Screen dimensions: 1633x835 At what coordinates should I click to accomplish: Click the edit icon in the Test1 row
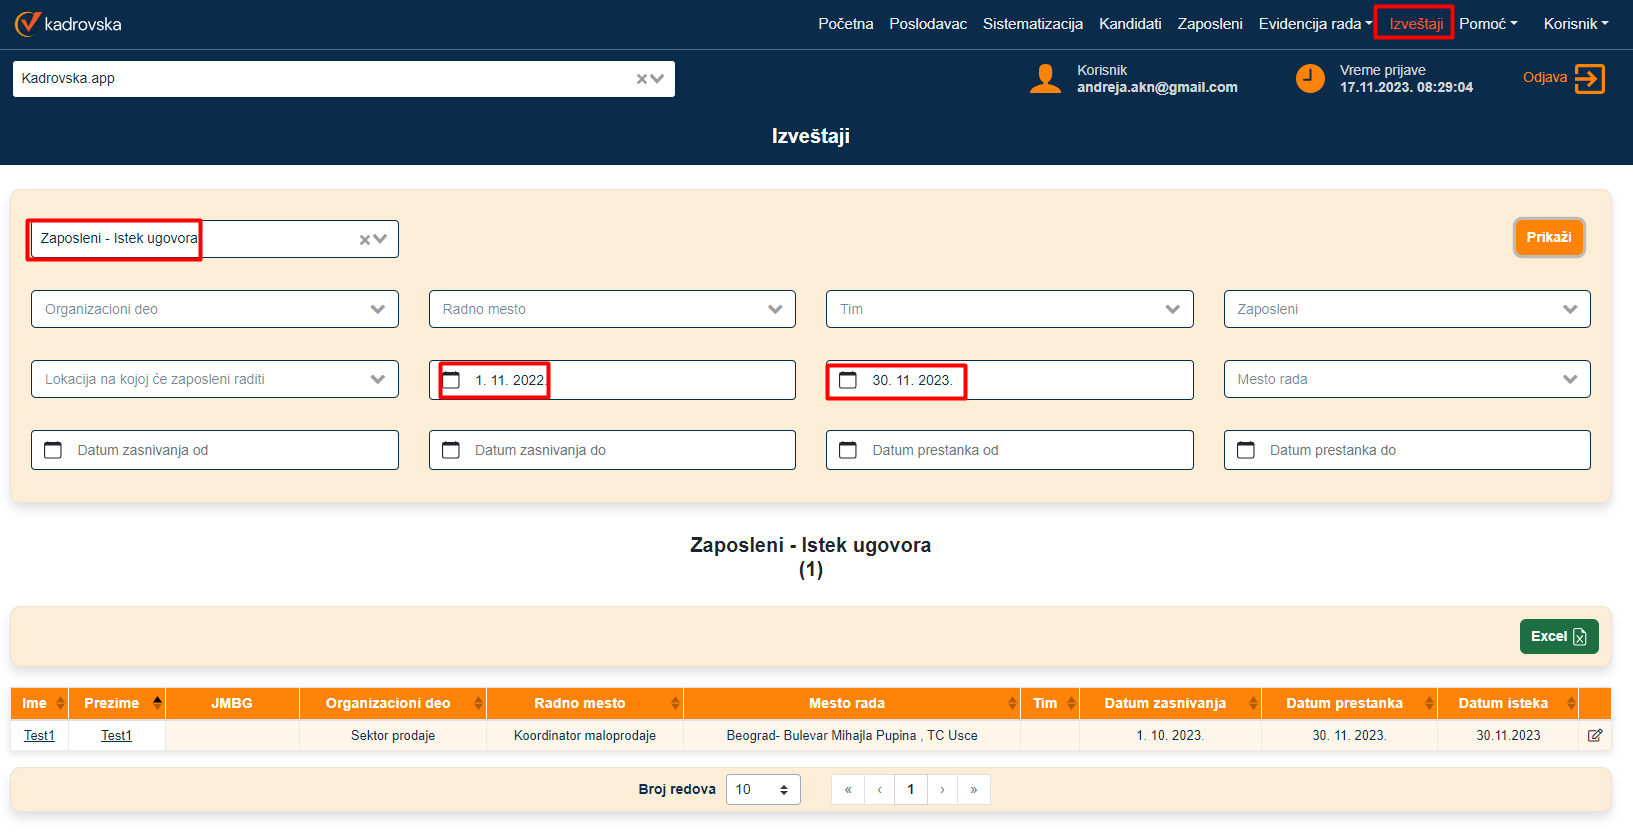(x=1595, y=735)
